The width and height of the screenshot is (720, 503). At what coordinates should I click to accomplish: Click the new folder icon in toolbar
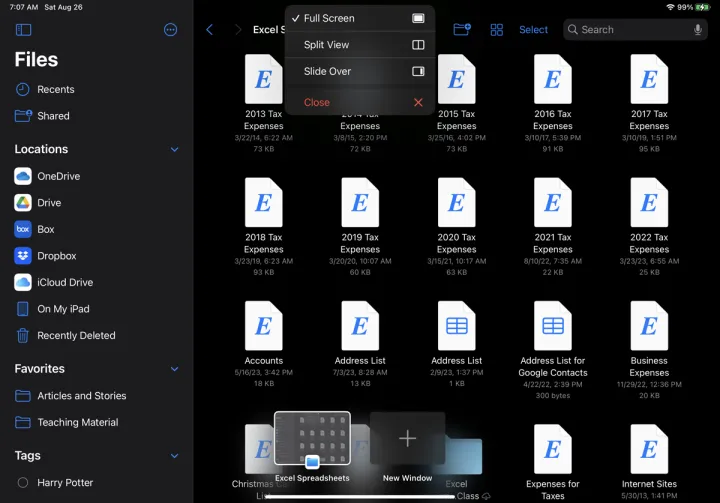[x=462, y=30]
